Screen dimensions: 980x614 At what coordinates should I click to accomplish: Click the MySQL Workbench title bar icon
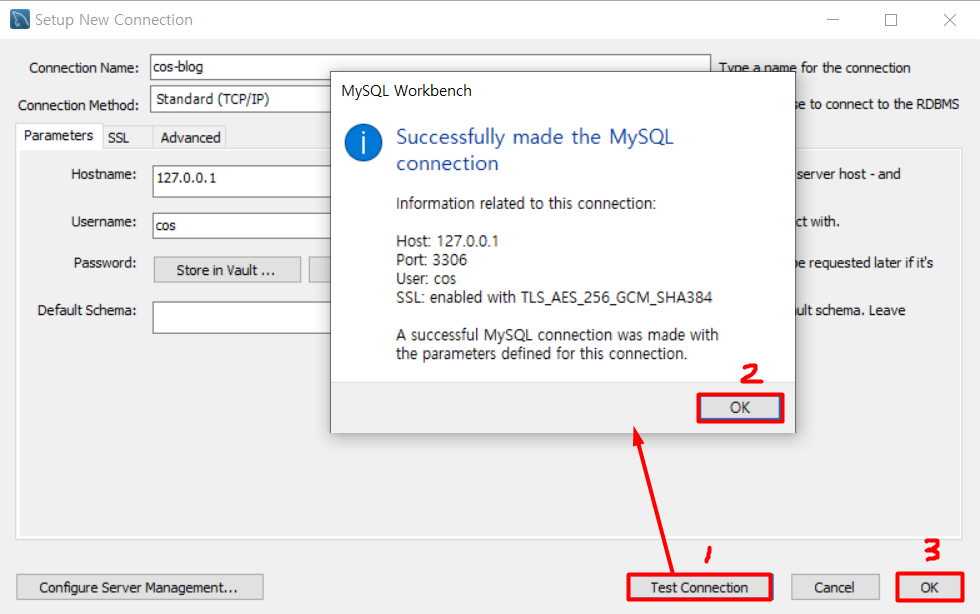[x=20, y=19]
